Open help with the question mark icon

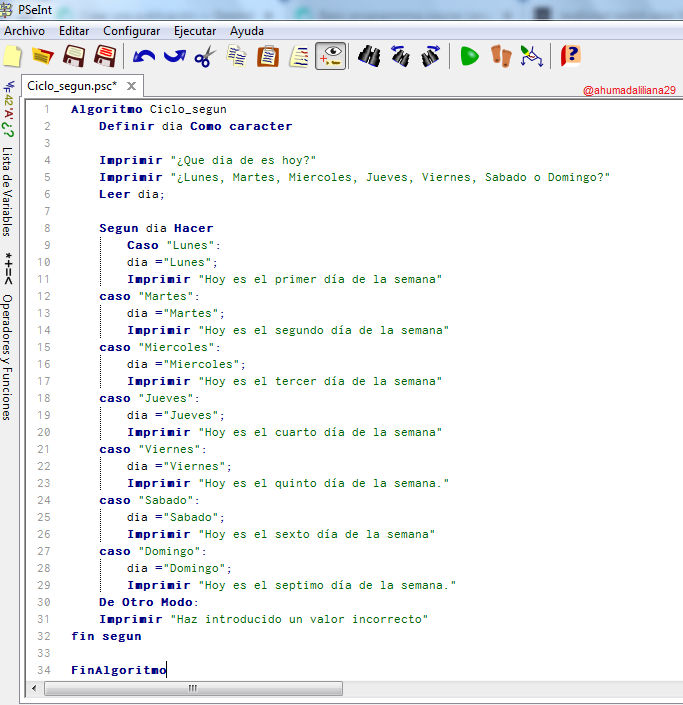click(x=571, y=57)
